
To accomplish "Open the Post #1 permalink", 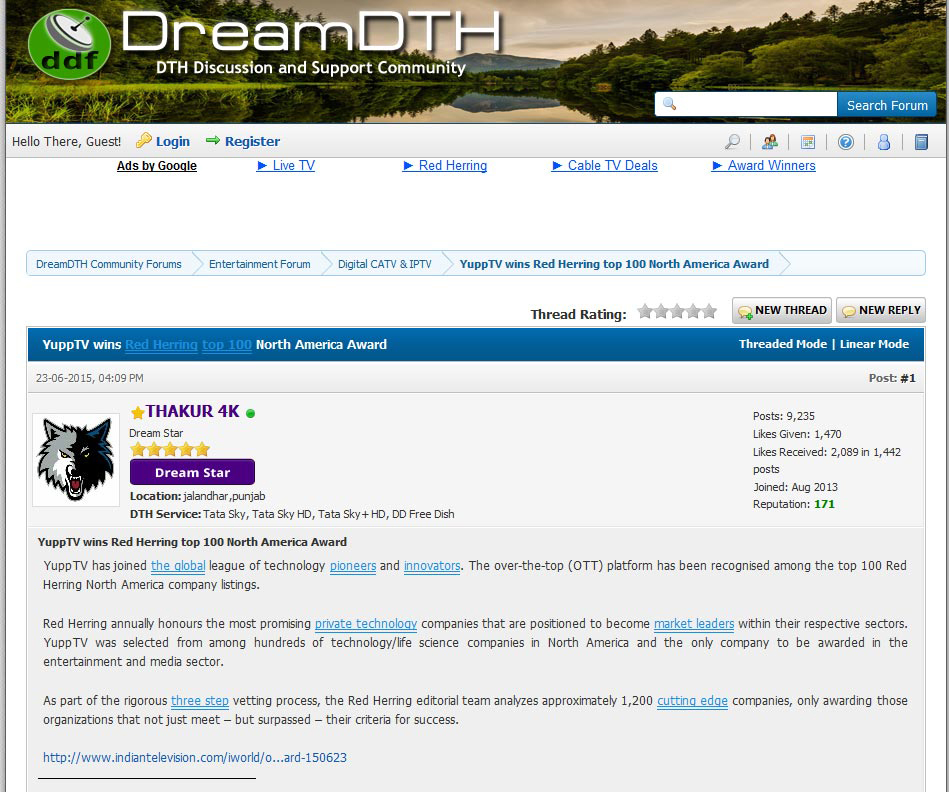I will (908, 378).
